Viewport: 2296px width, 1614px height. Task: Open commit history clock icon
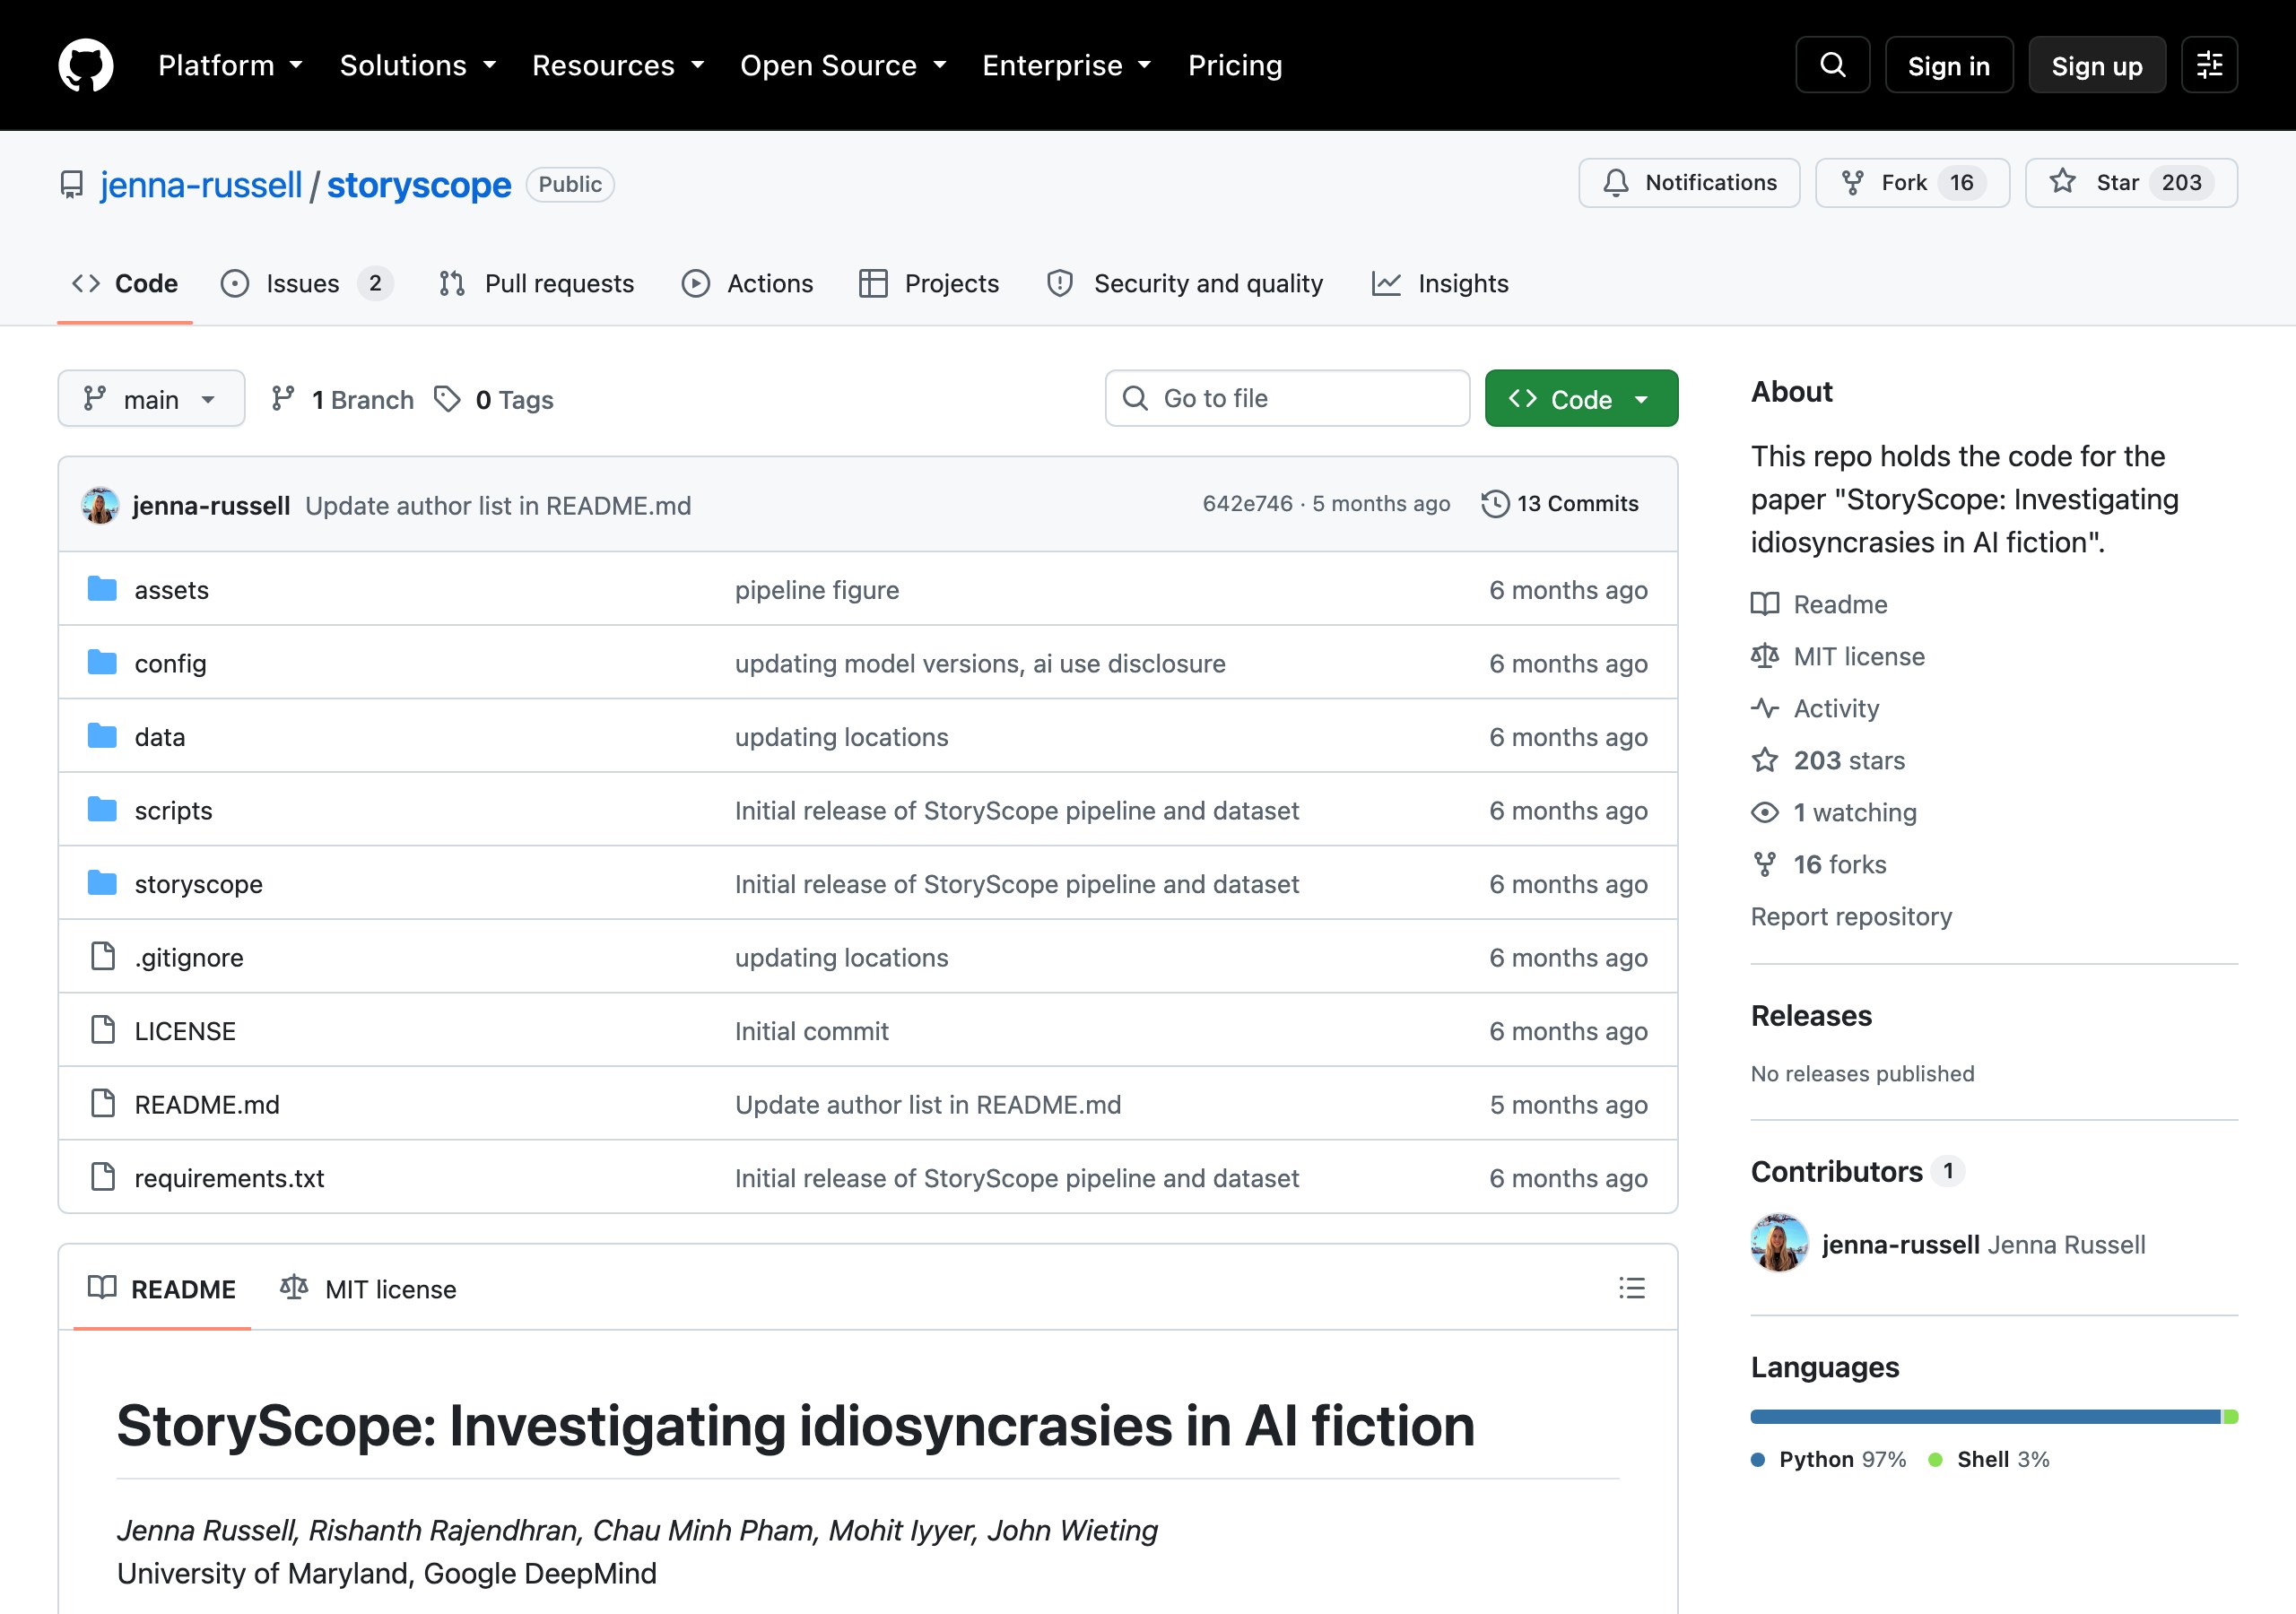pos(1495,504)
